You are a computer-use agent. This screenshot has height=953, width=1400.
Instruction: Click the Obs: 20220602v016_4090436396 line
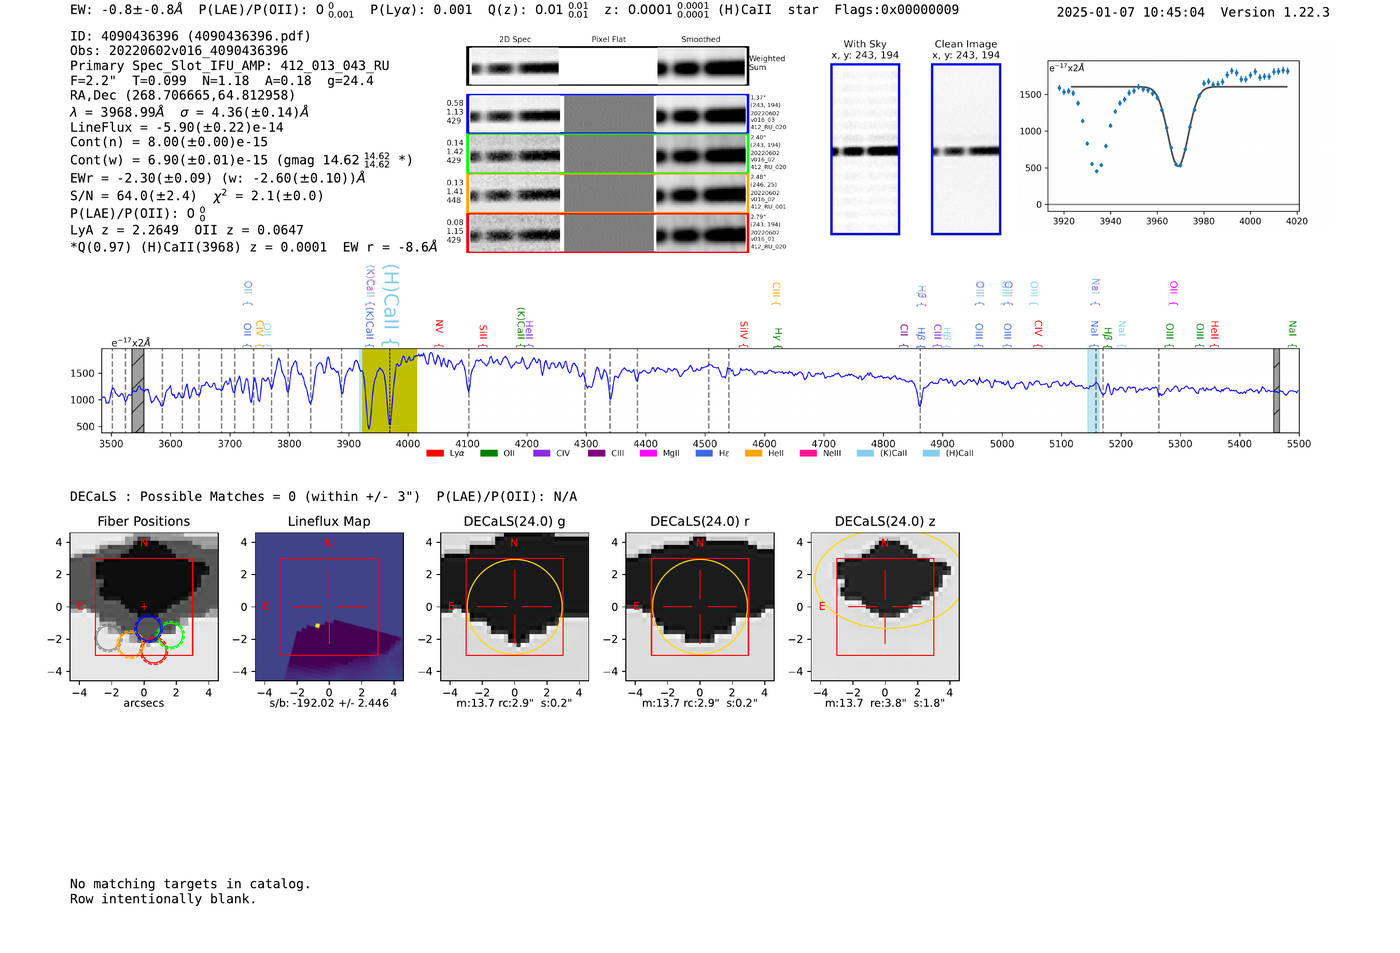click(179, 51)
